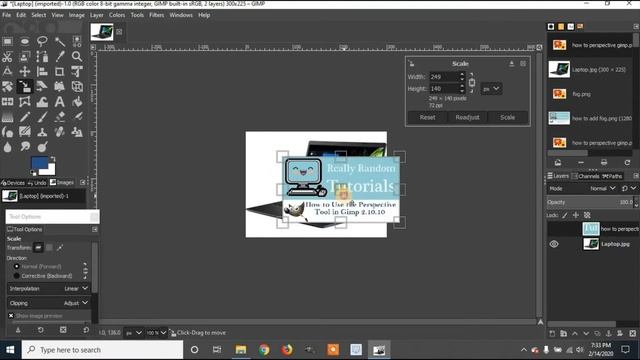Select the Eraser tool
The height and width of the screenshot is (360, 640).
coord(60,117)
